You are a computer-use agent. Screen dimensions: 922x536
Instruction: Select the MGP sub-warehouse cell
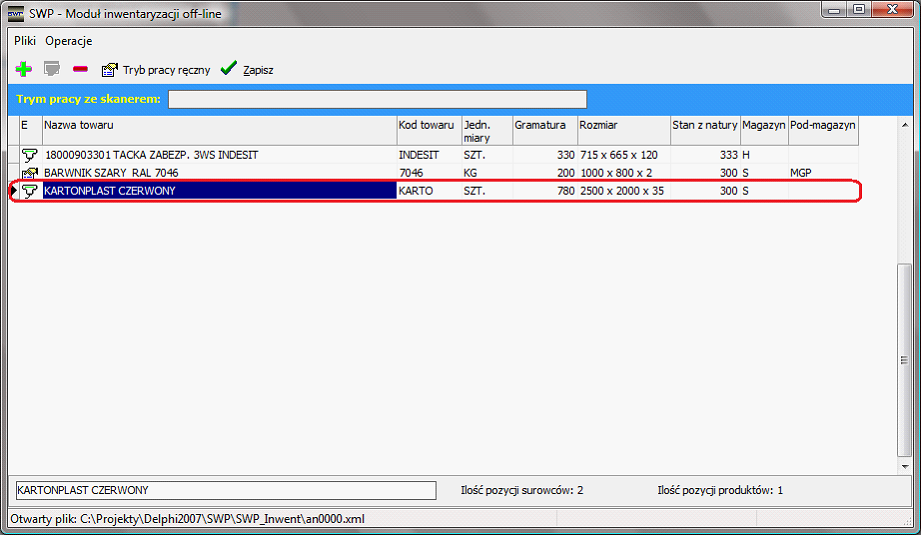822,173
